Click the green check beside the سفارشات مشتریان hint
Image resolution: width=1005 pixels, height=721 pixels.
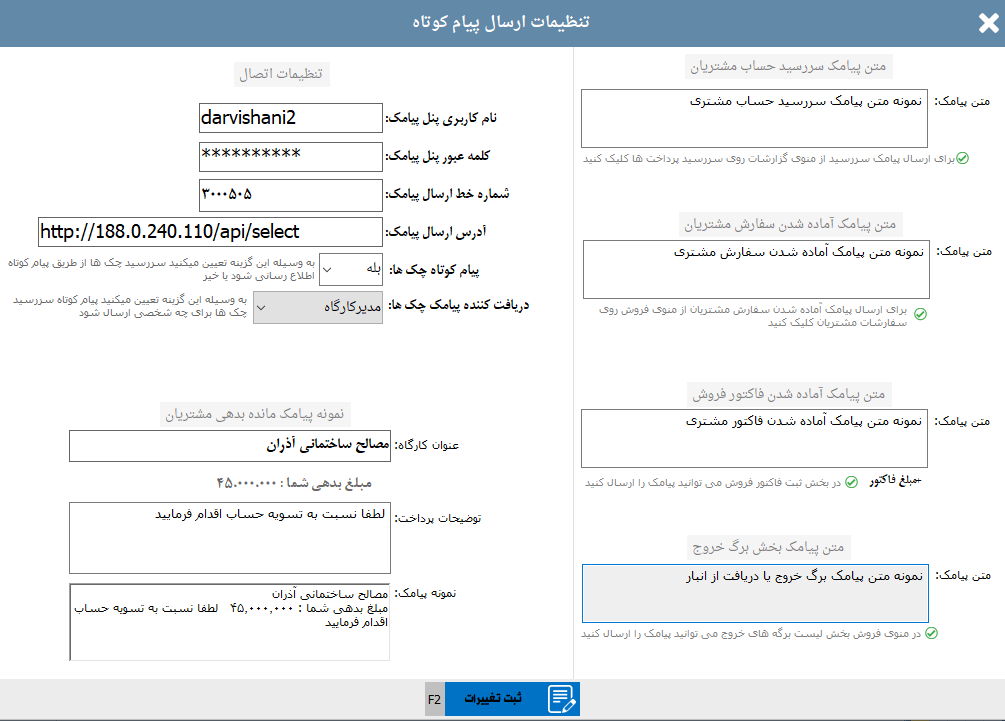coord(920,314)
